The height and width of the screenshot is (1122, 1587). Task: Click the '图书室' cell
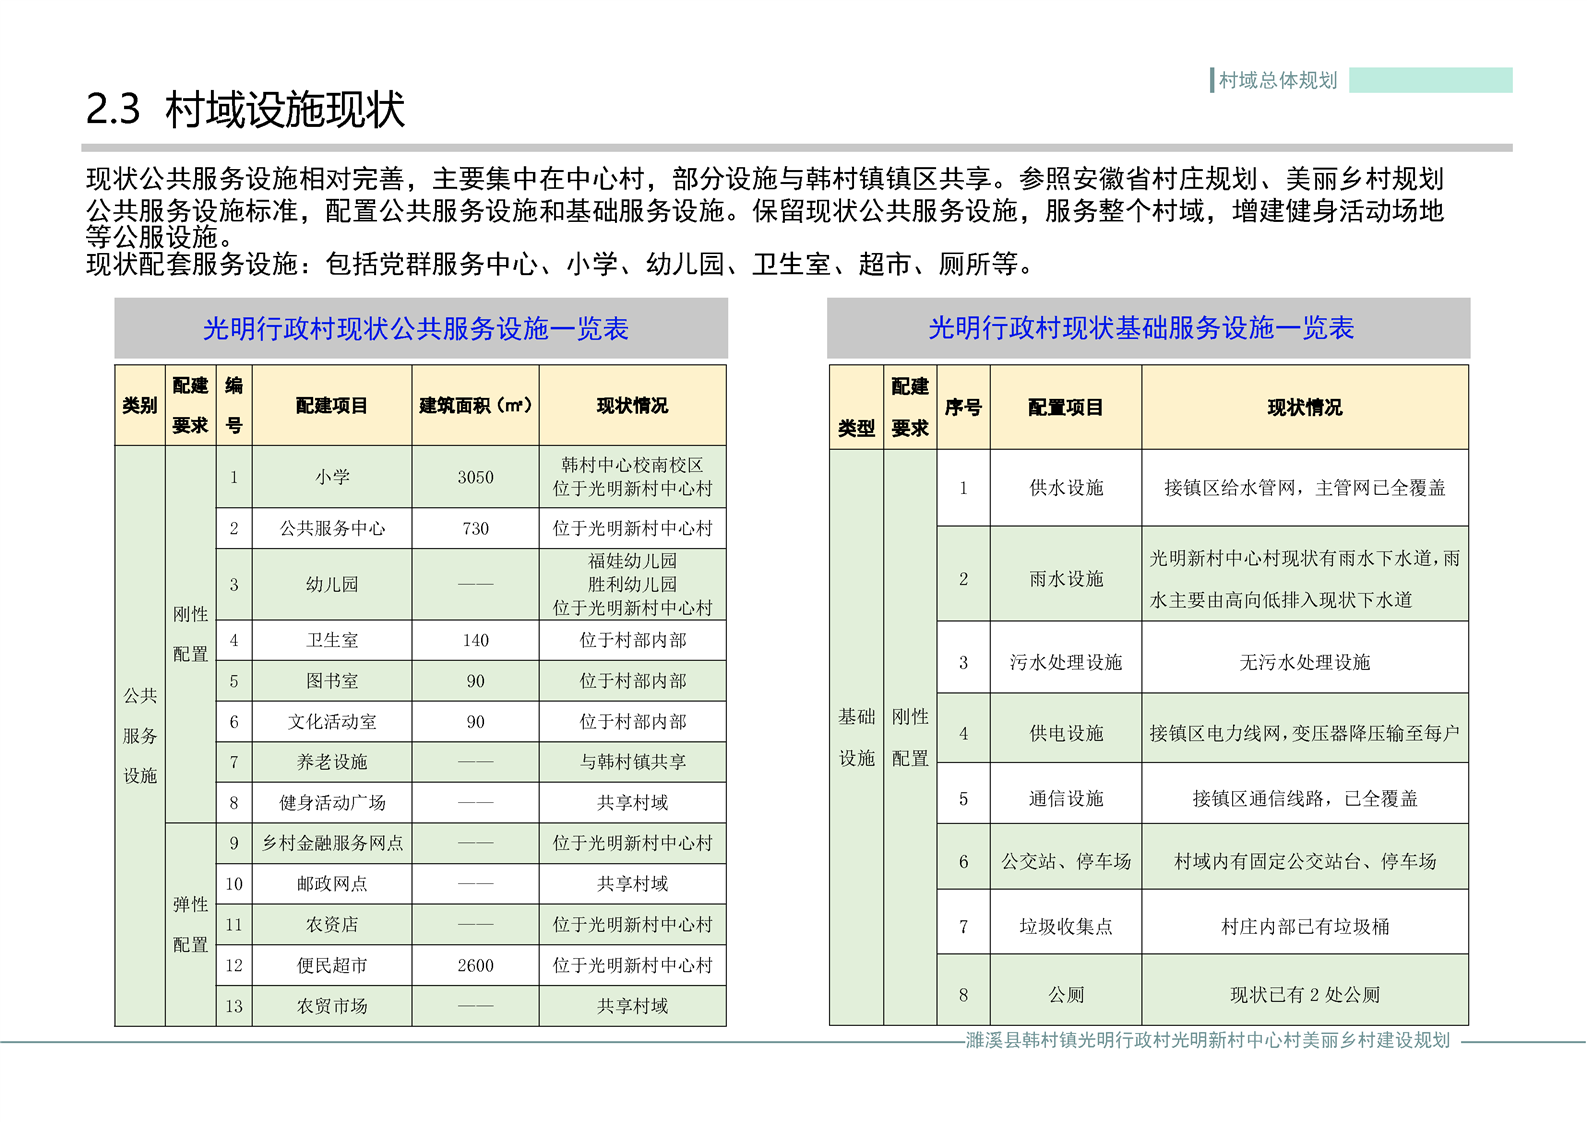332,681
